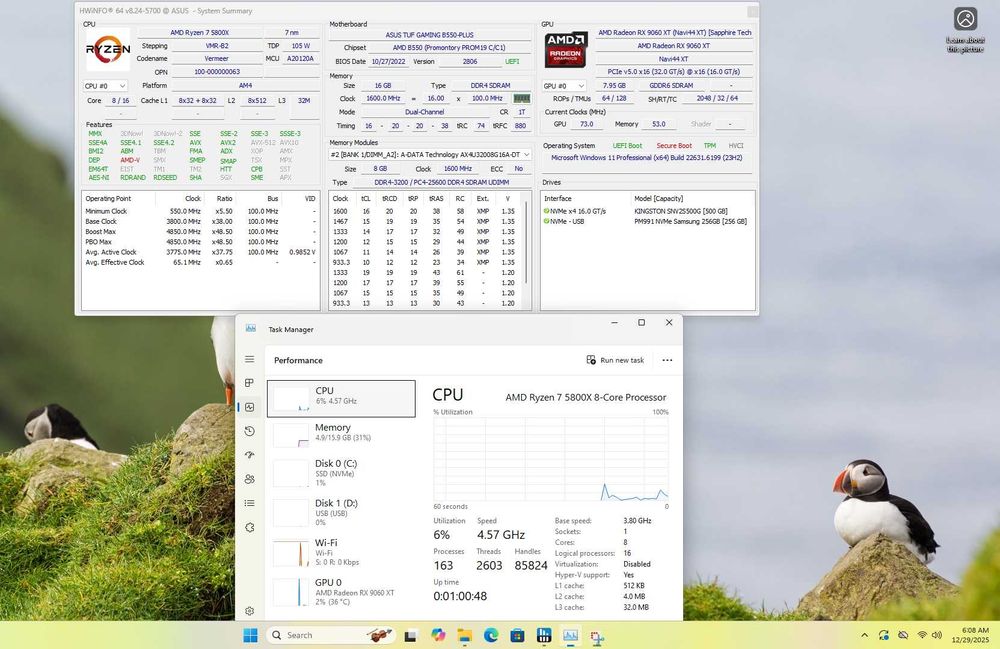Open the three-dots more options in Task Manager
Screen dimensions: 1000x649
(x=667, y=360)
